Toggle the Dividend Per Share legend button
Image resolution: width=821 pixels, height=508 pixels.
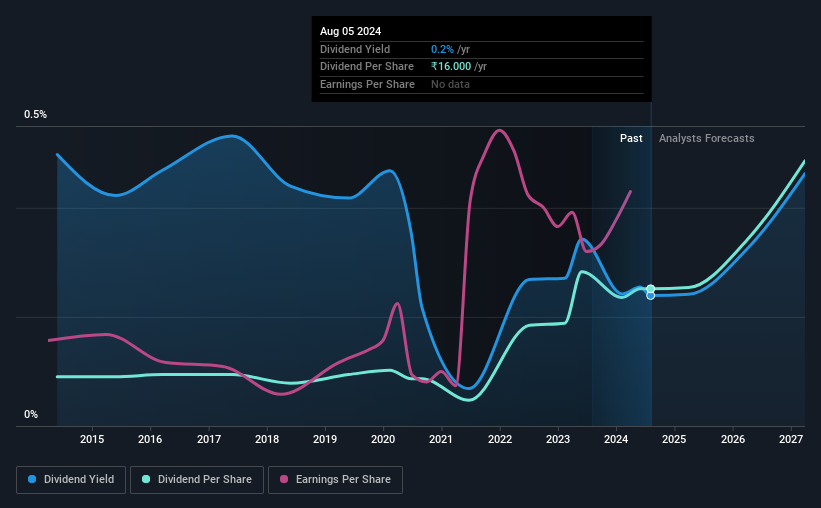pyautogui.click(x=197, y=480)
